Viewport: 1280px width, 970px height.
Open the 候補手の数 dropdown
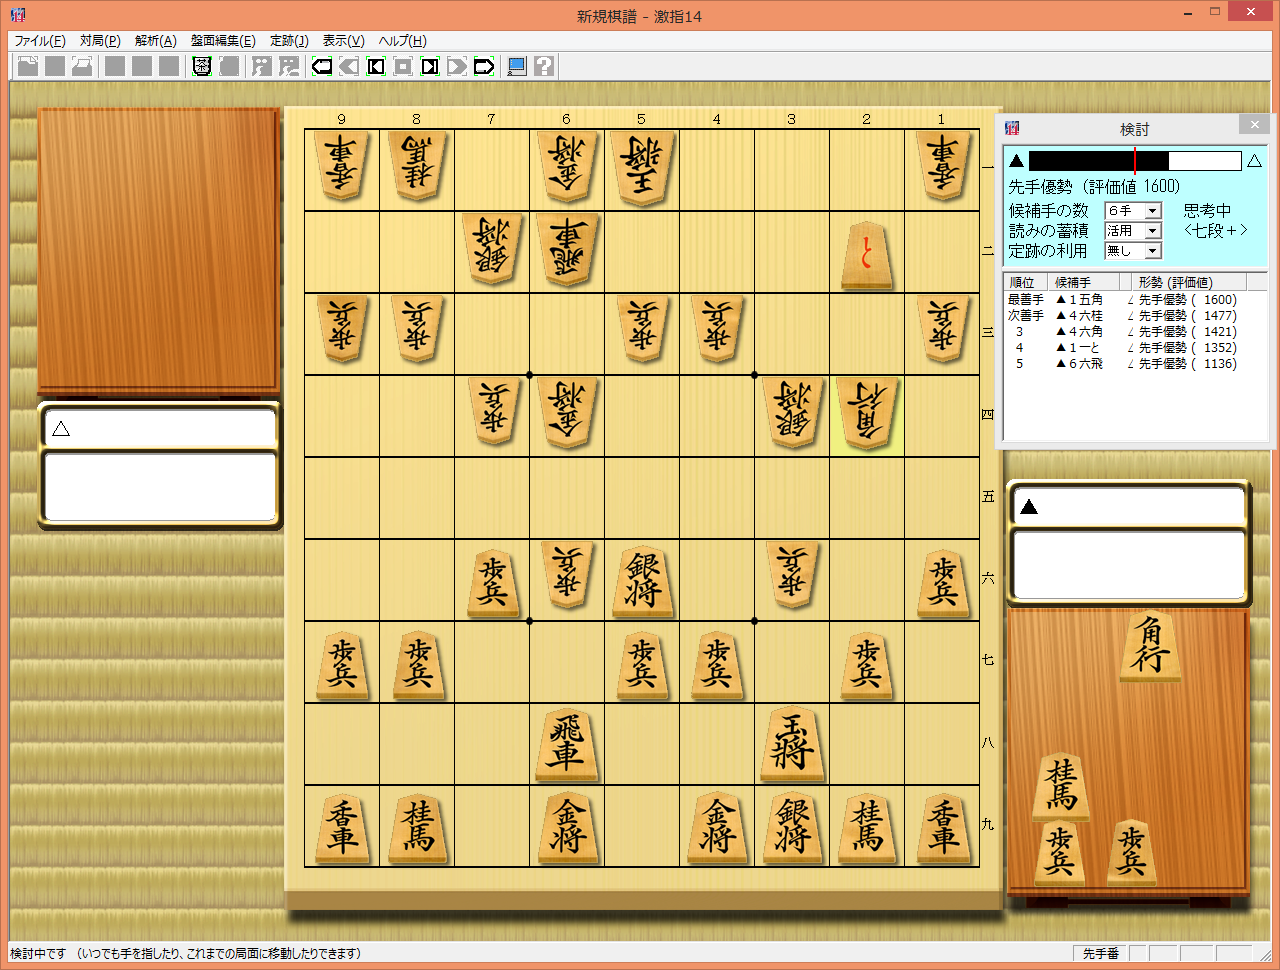point(1152,211)
